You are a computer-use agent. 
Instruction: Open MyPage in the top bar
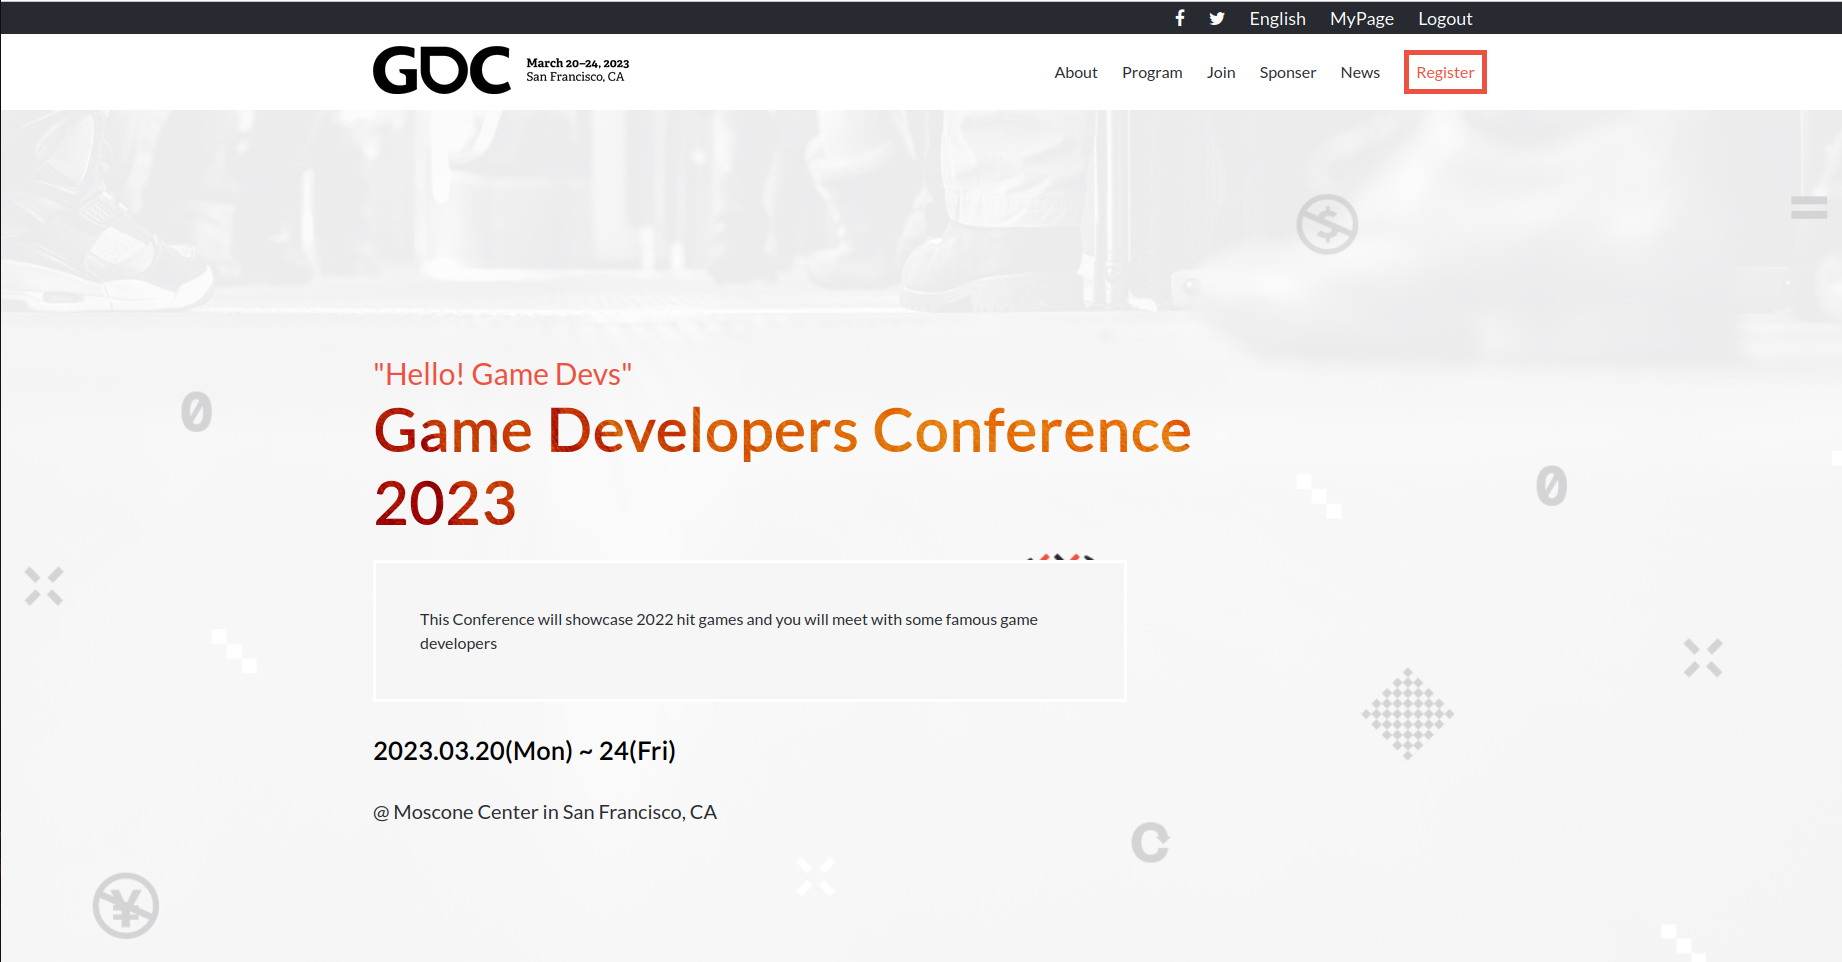coord(1361,18)
